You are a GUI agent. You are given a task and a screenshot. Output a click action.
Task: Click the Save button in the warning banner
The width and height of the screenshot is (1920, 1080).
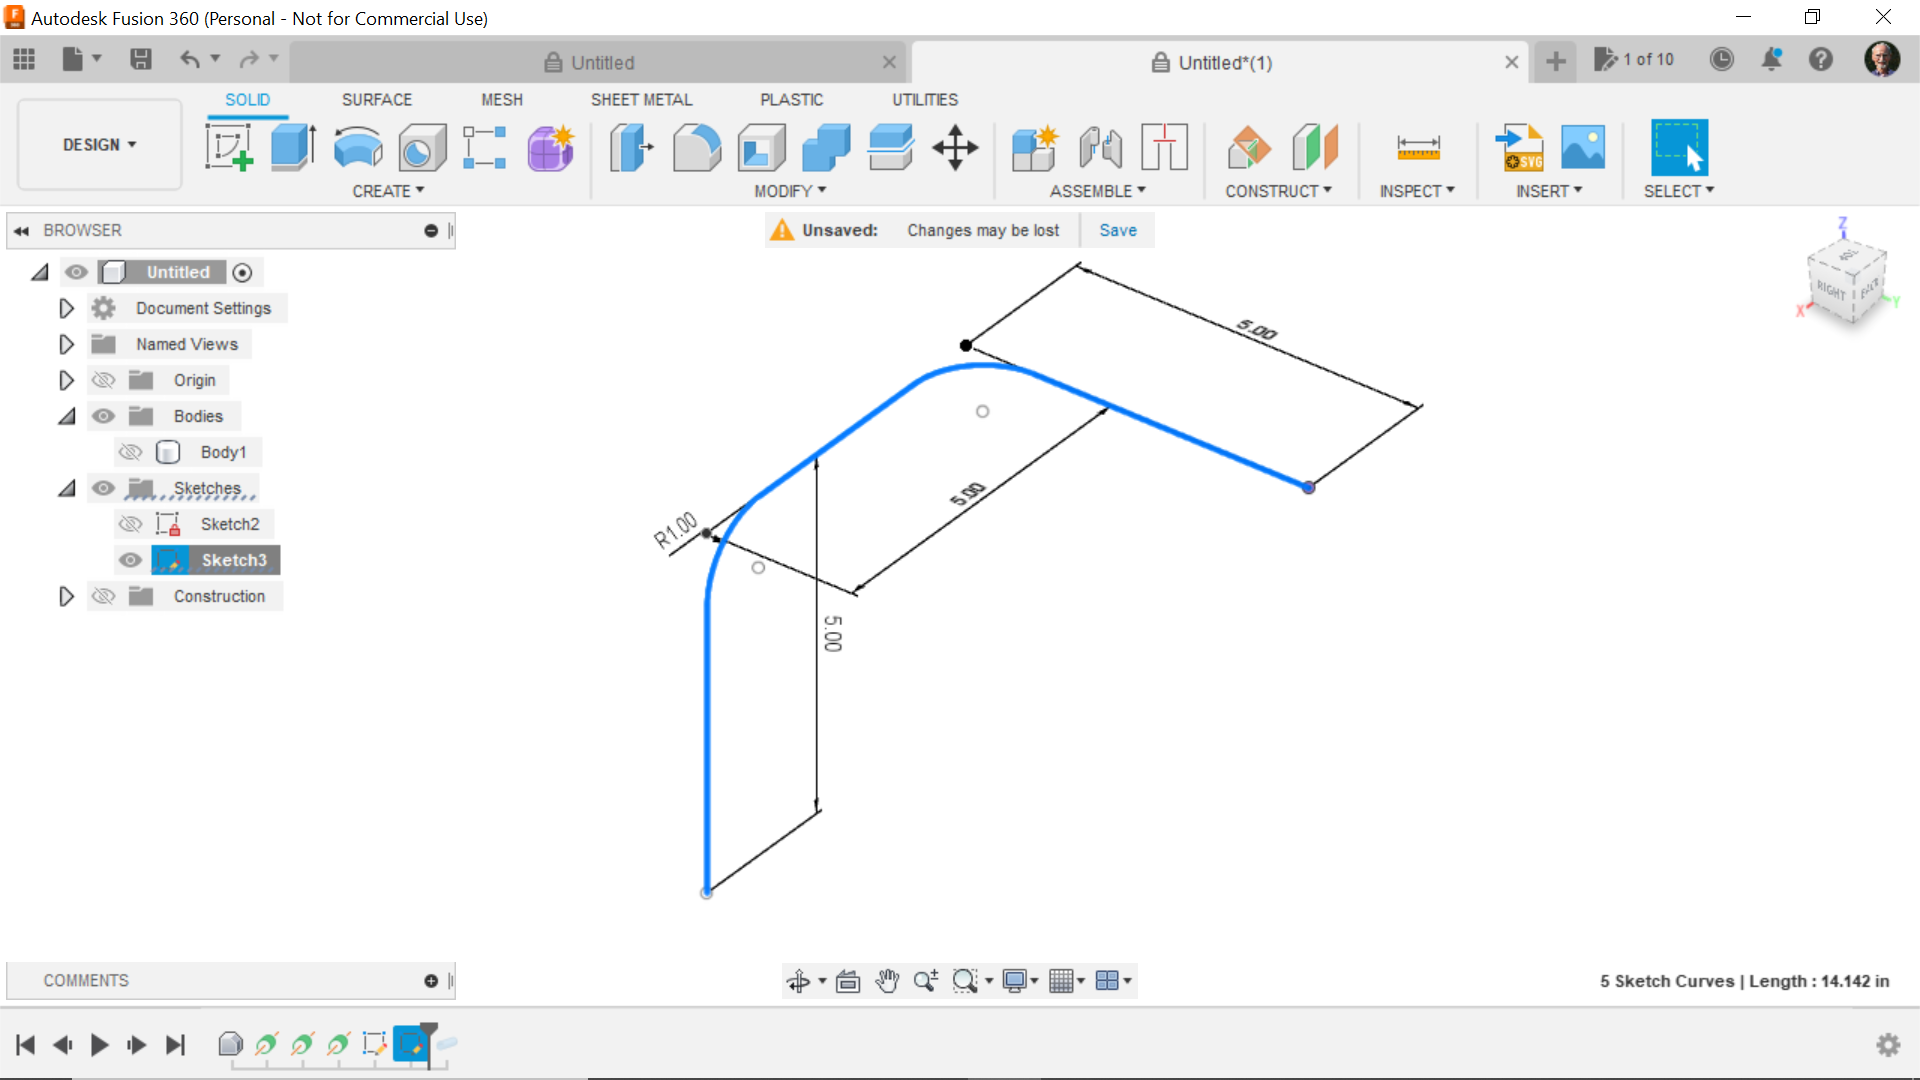(1117, 230)
